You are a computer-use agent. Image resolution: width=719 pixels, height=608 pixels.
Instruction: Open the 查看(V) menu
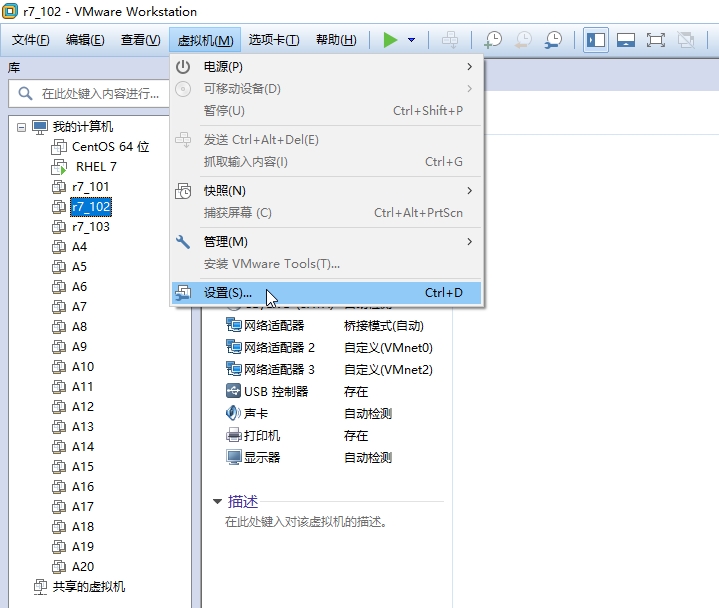[x=140, y=40]
